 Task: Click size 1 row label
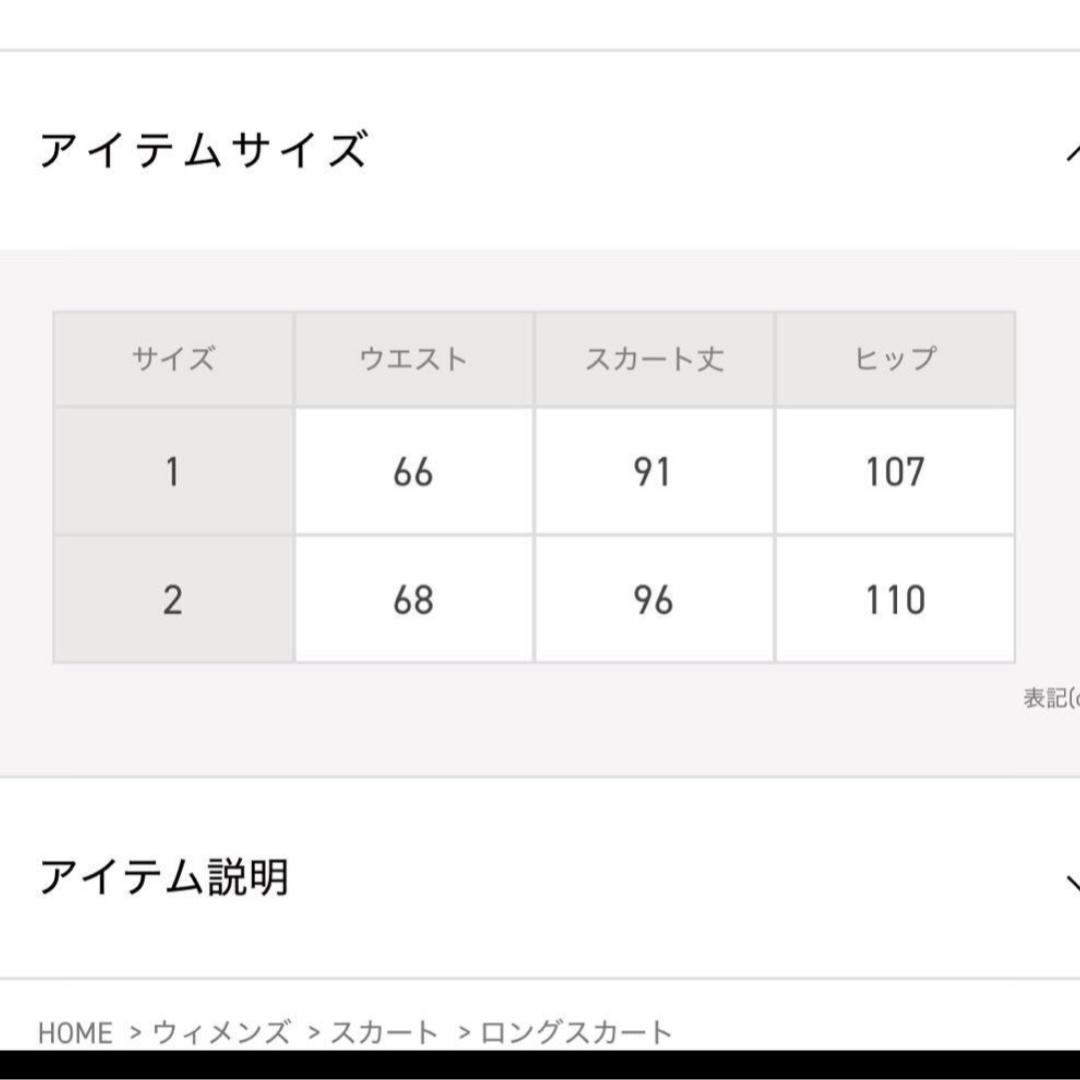point(174,471)
